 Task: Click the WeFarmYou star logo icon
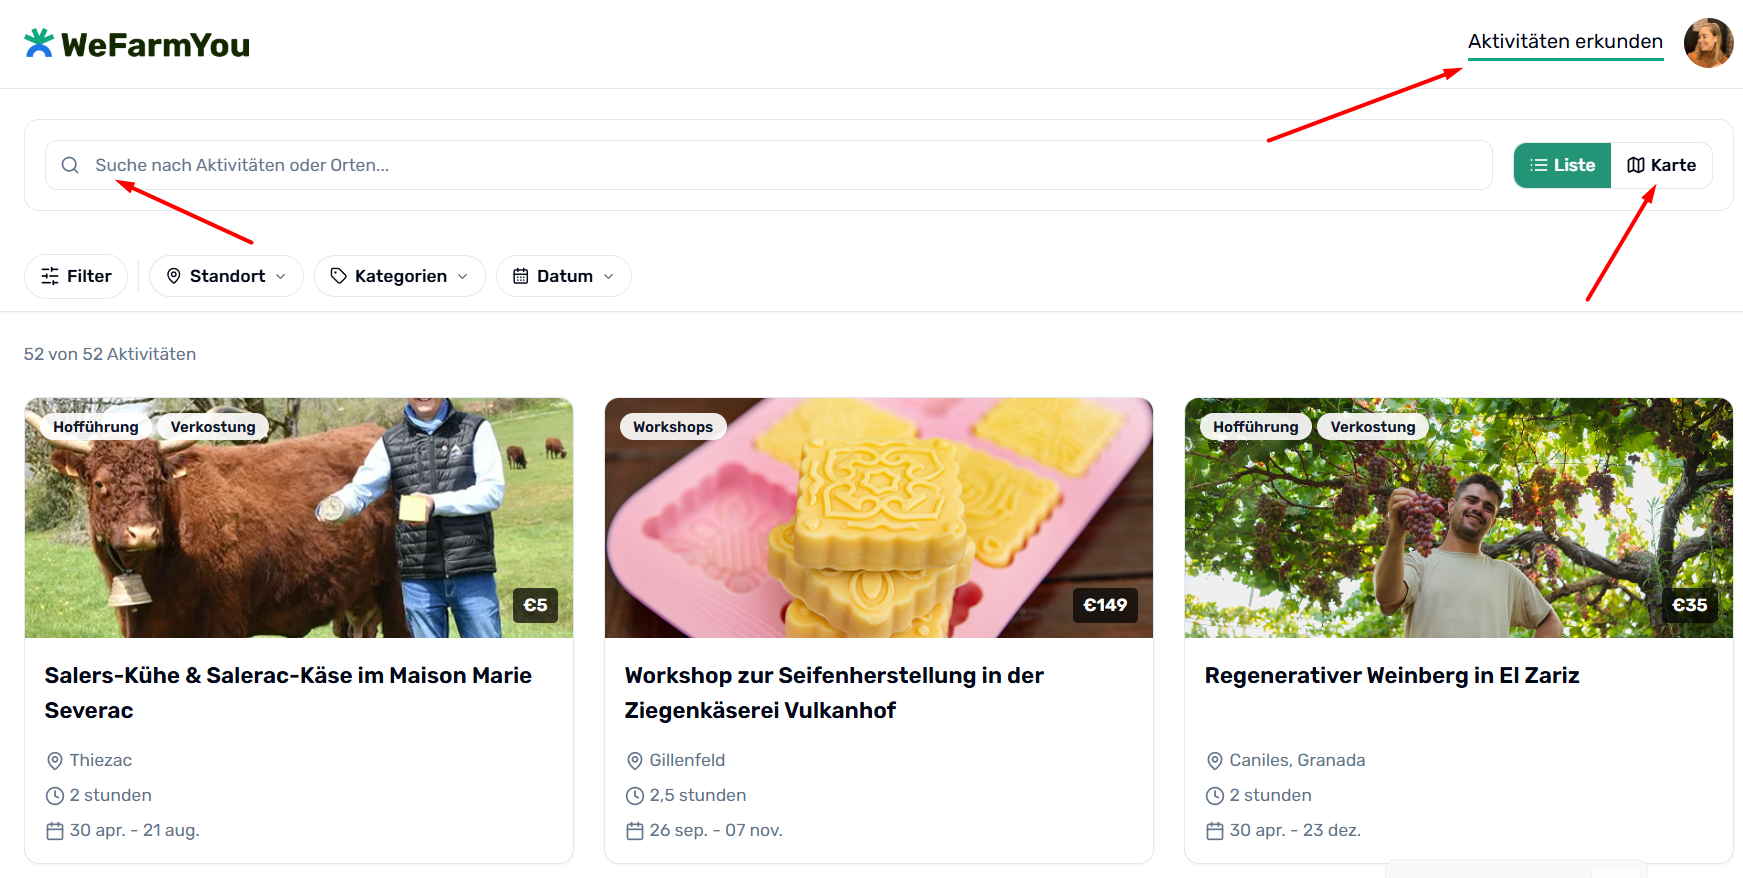tap(39, 43)
